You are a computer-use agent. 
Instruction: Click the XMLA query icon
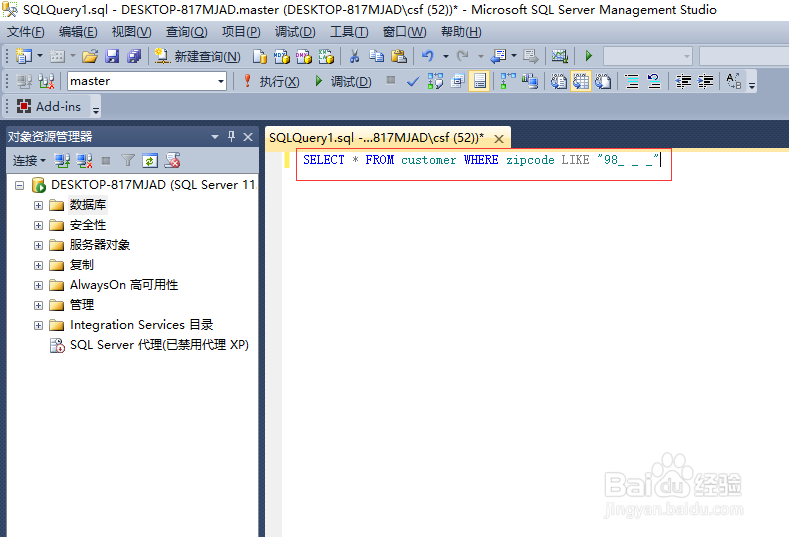coord(326,56)
